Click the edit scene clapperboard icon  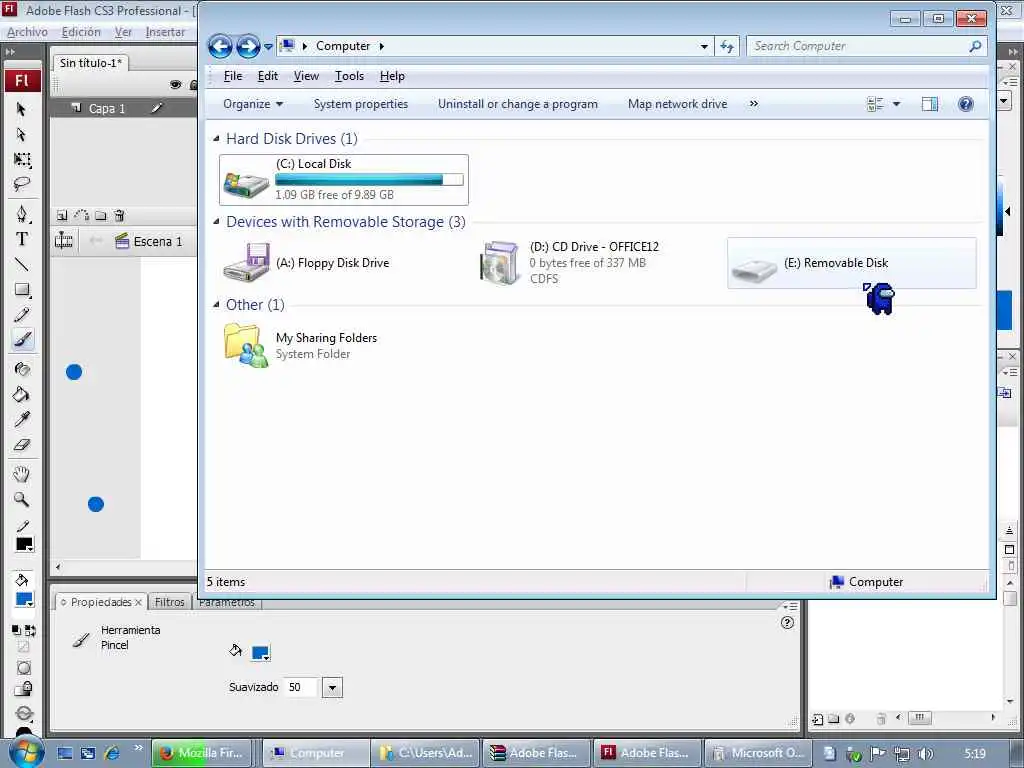121,241
